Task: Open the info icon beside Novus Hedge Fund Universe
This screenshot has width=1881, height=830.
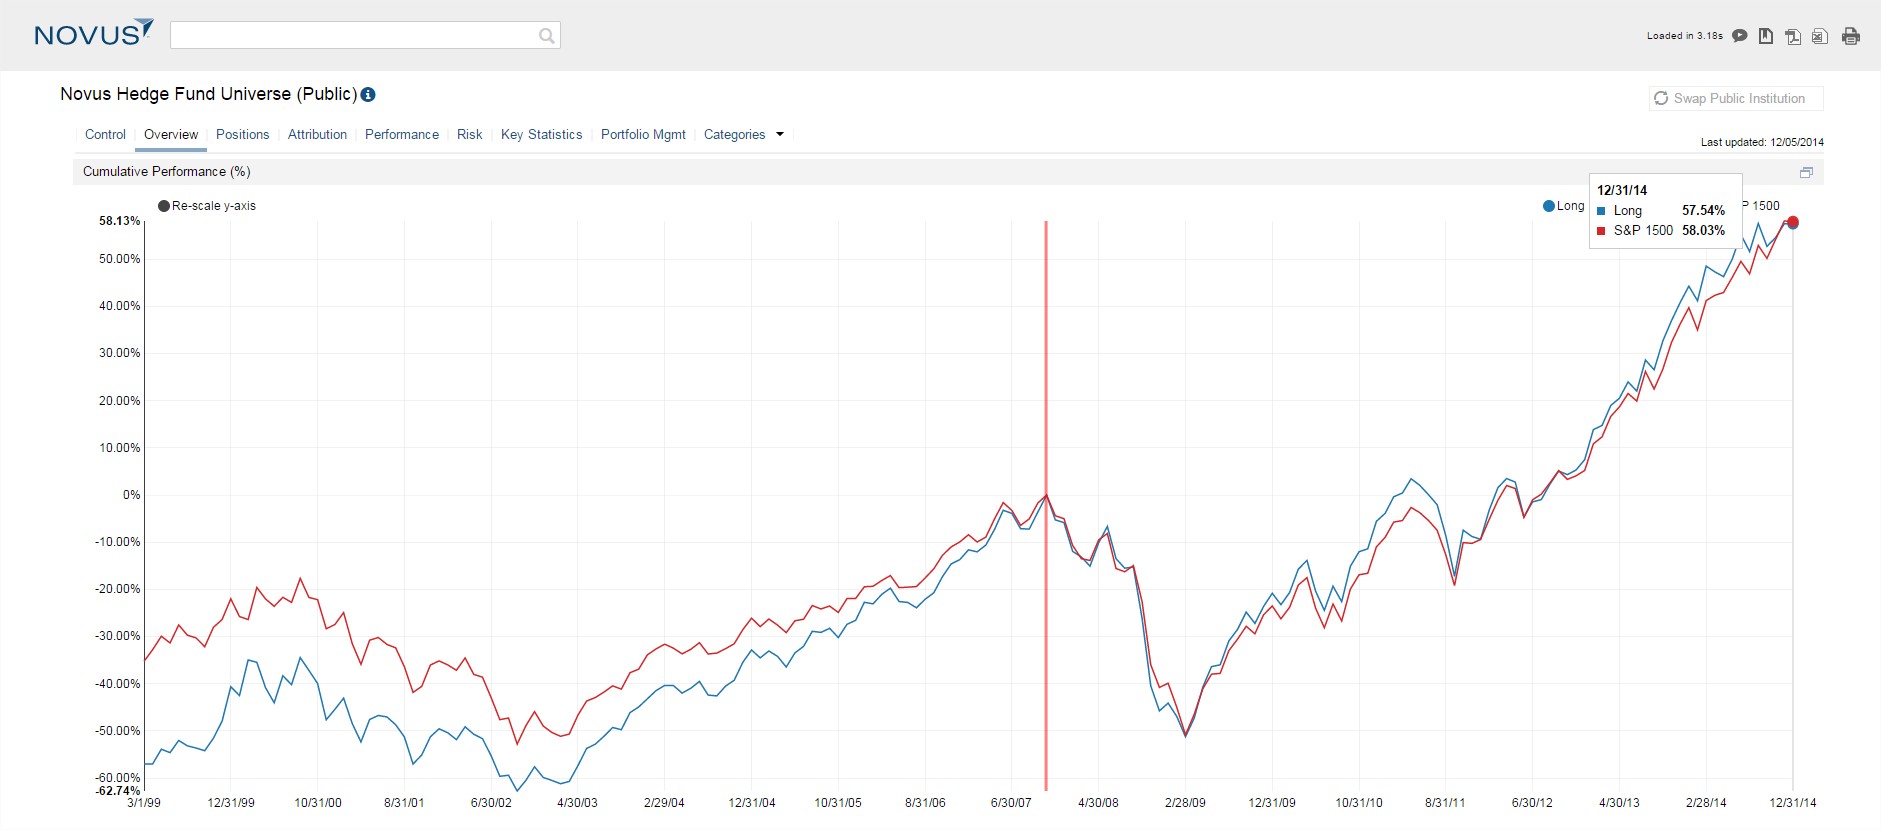Action: pyautogui.click(x=368, y=95)
